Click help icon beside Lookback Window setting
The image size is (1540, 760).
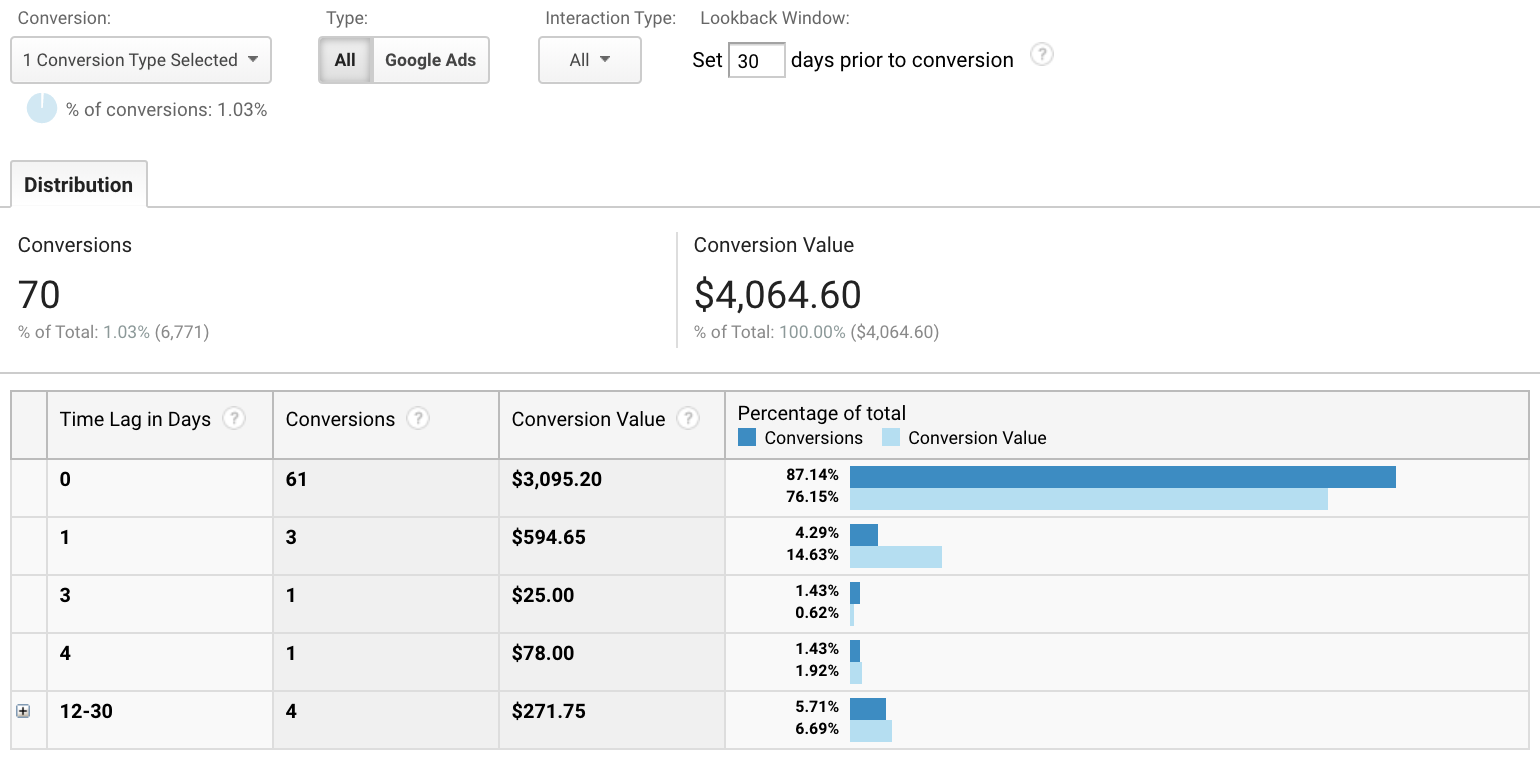pyautogui.click(x=1041, y=55)
